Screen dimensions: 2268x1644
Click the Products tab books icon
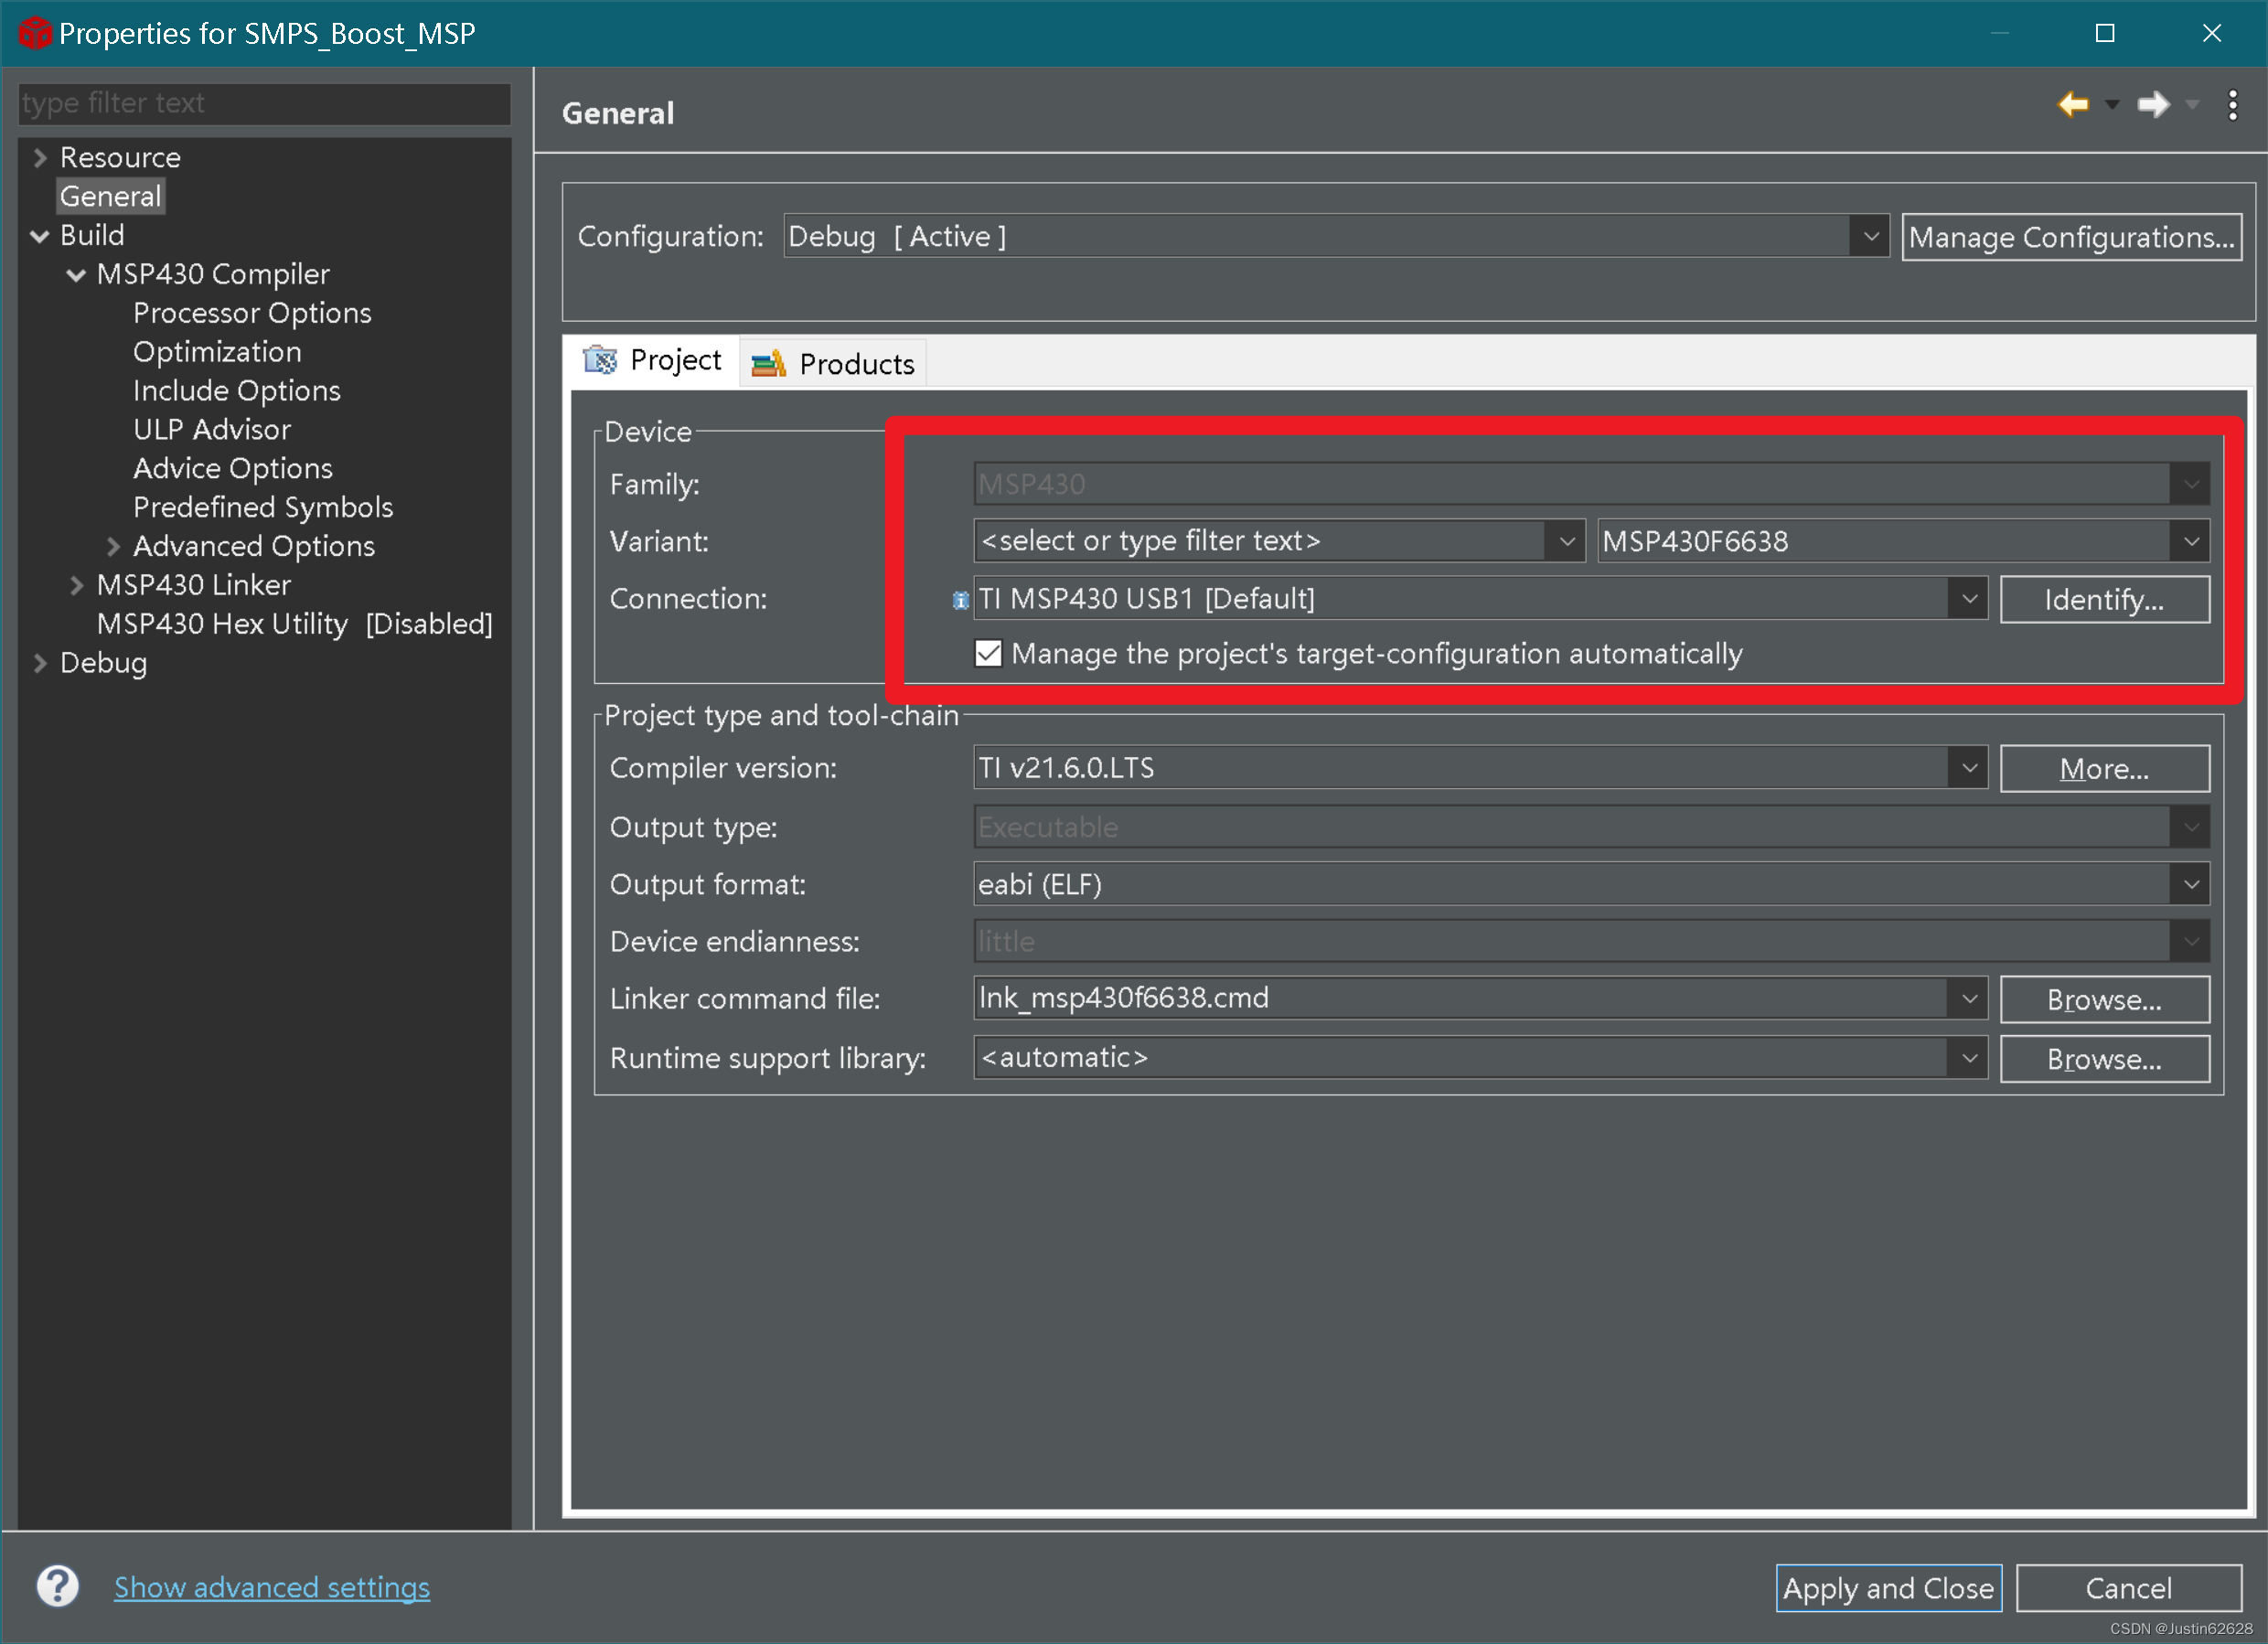pos(768,364)
